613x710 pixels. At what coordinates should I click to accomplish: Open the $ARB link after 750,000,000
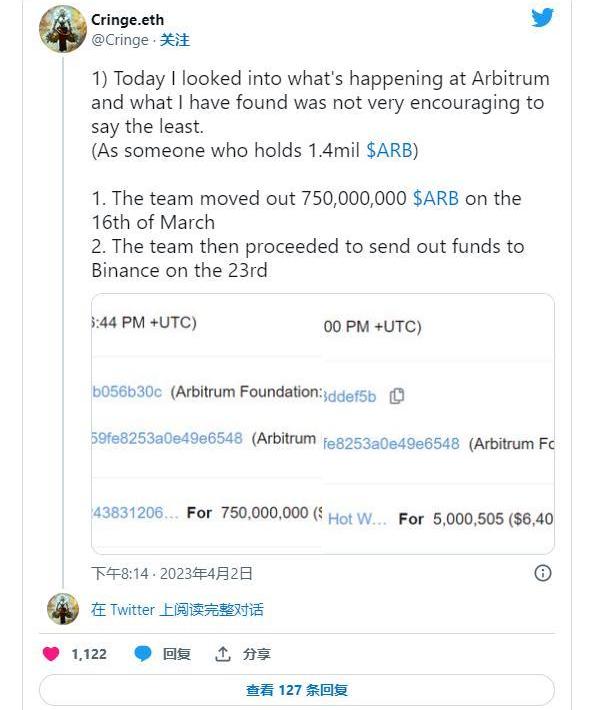[435, 198]
